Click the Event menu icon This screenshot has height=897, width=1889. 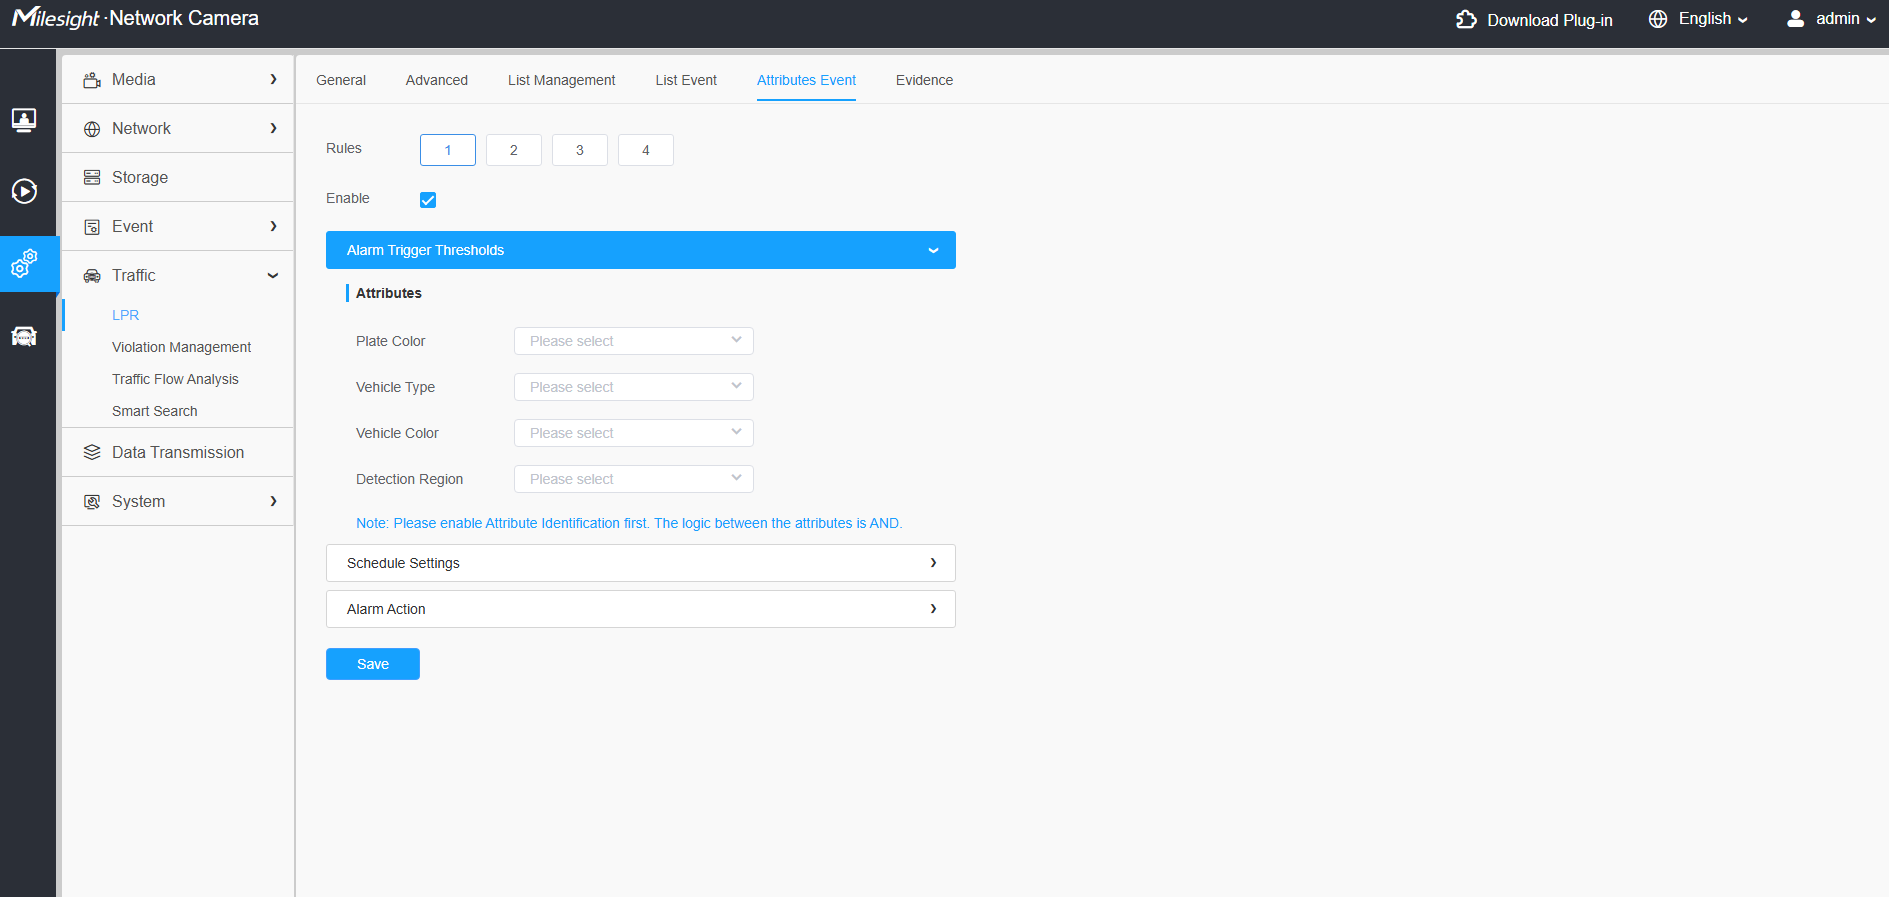(92, 227)
